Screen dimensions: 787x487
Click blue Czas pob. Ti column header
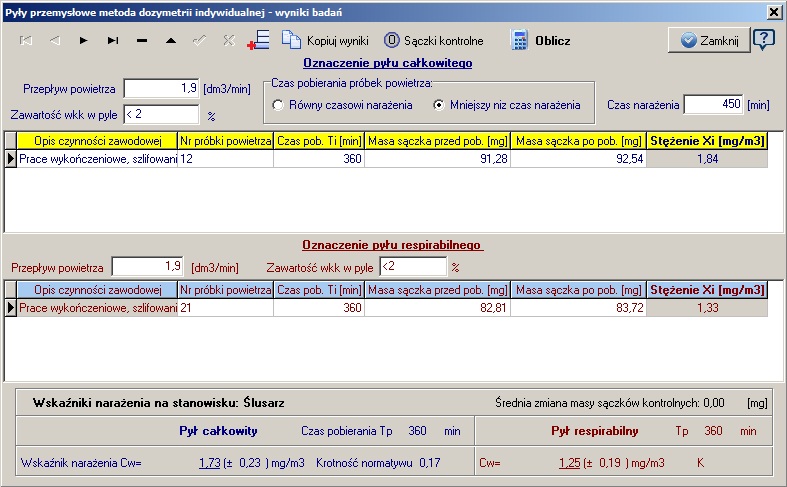pos(319,290)
